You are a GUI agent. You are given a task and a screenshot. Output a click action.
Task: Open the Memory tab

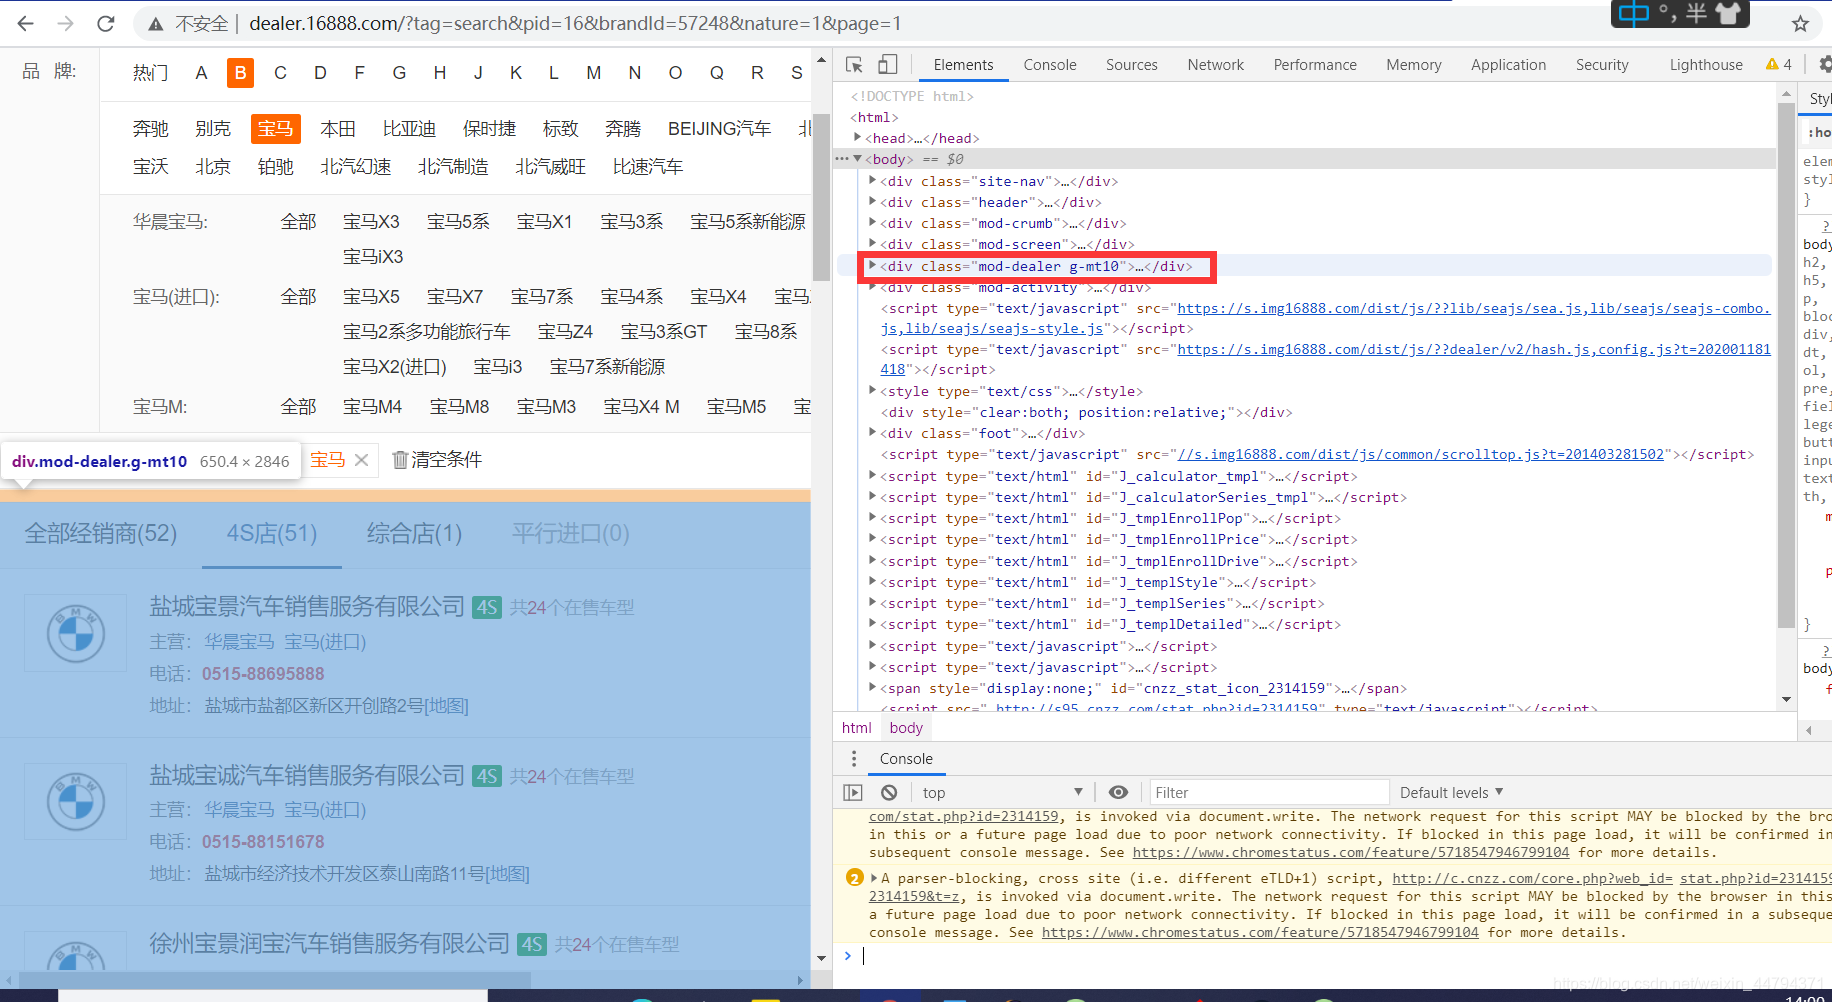click(1413, 64)
